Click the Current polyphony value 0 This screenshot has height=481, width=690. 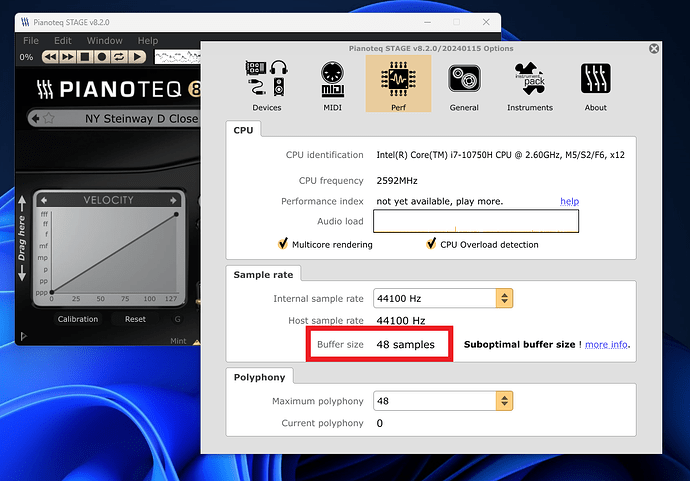point(380,423)
